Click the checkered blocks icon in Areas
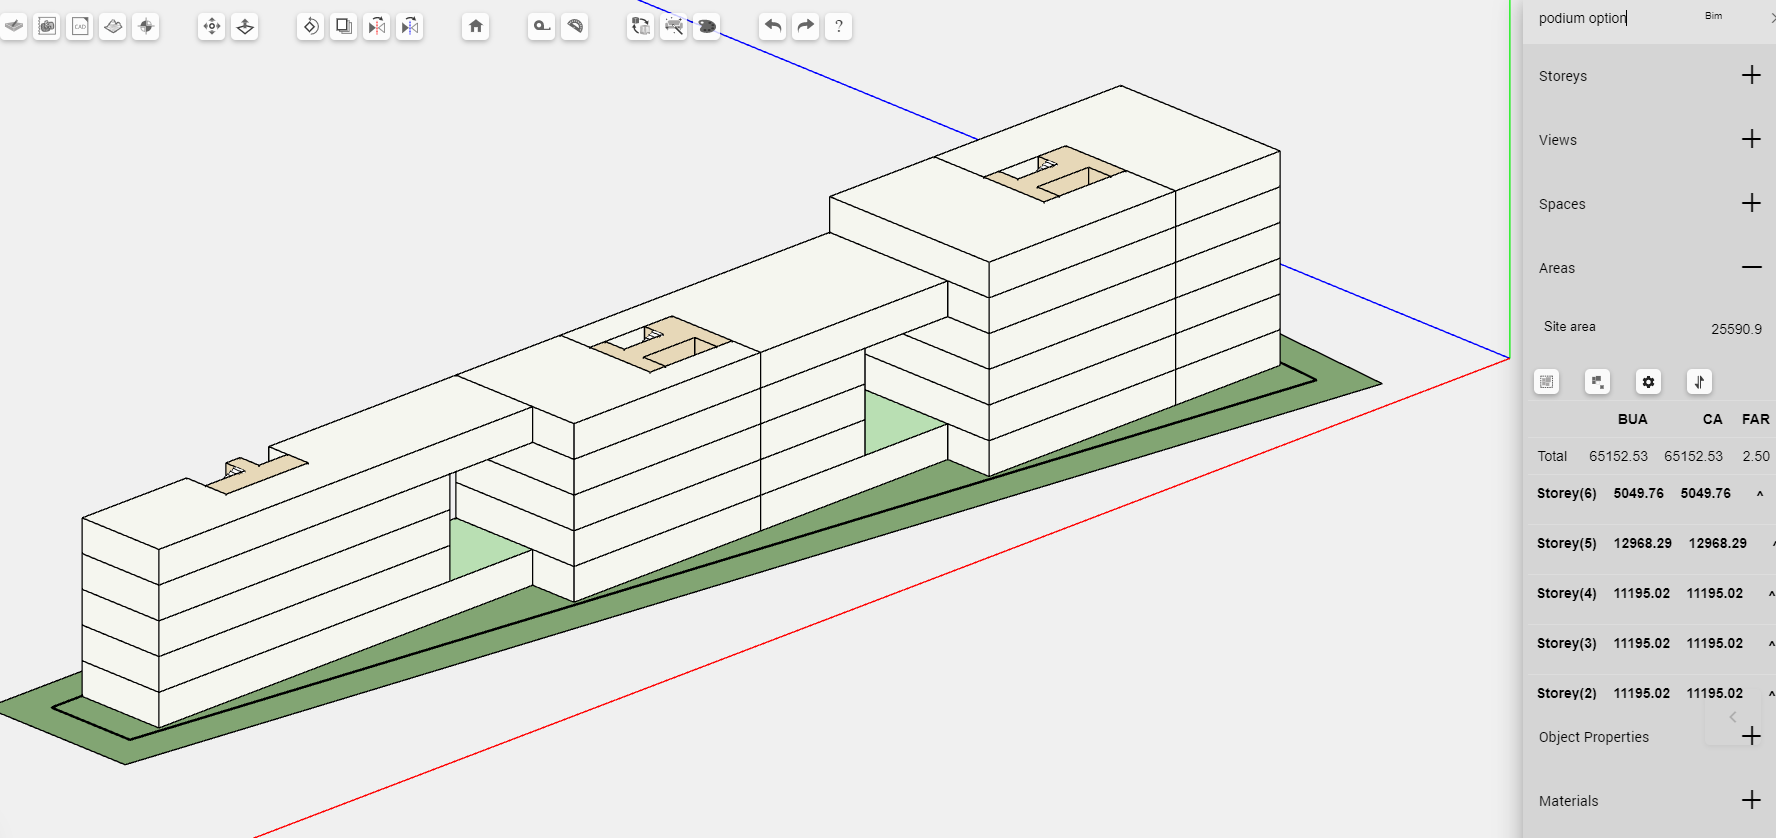The height and width of the screenshot is (838, 1776). point(1598,381)
